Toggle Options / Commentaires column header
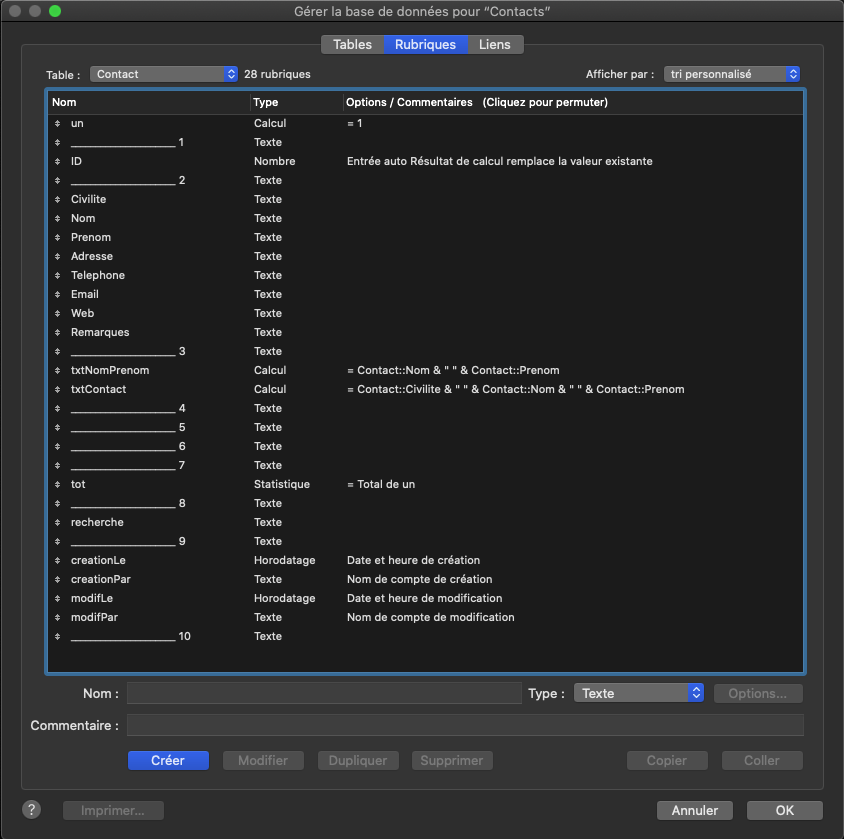This screenshot has height=839, width=844. click(476, 102)
